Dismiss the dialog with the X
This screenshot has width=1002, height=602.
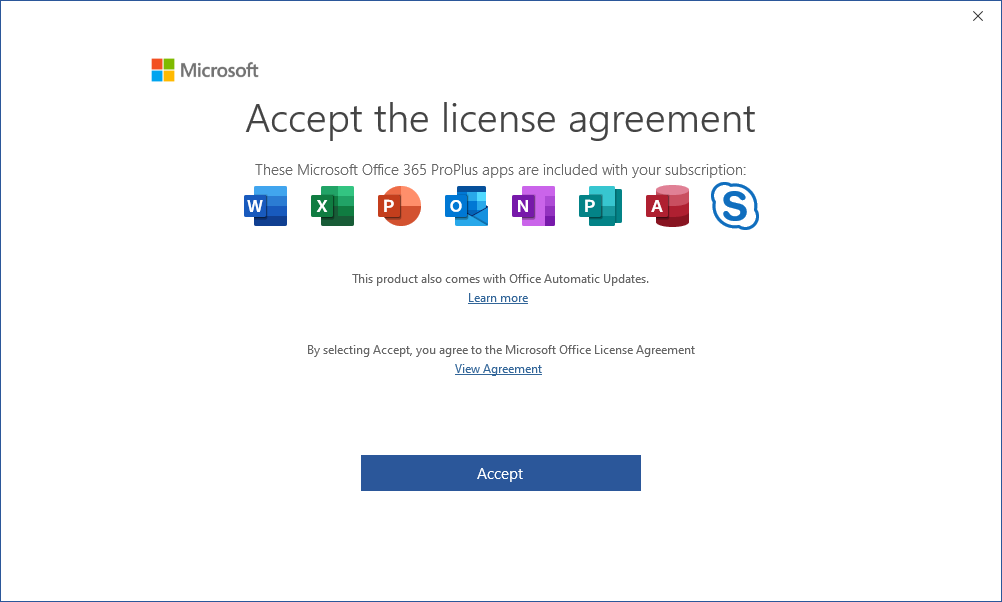[977, 16]
